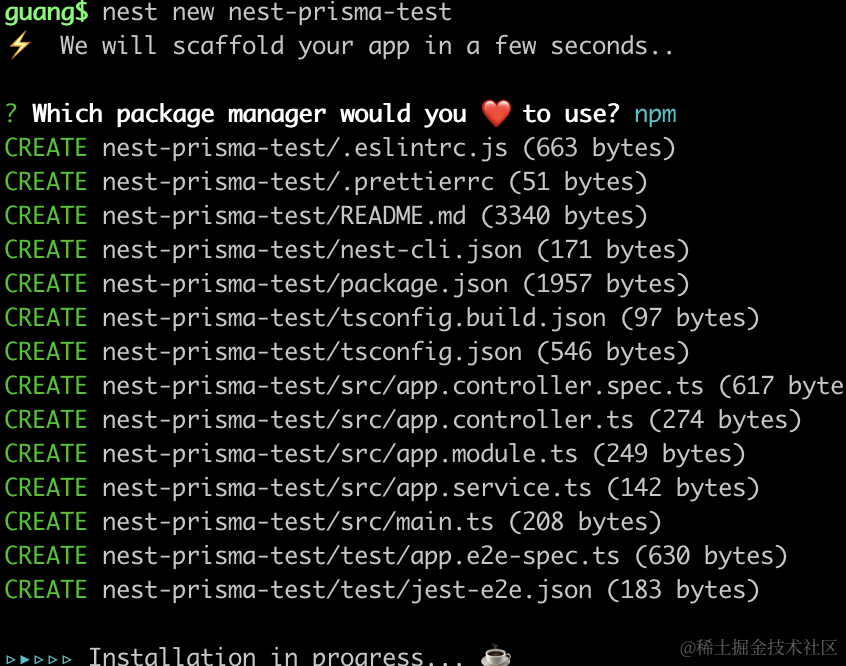Click the nest-cli.json file path
This screenshot has width=846, height=666.
[x=312, y=250]
